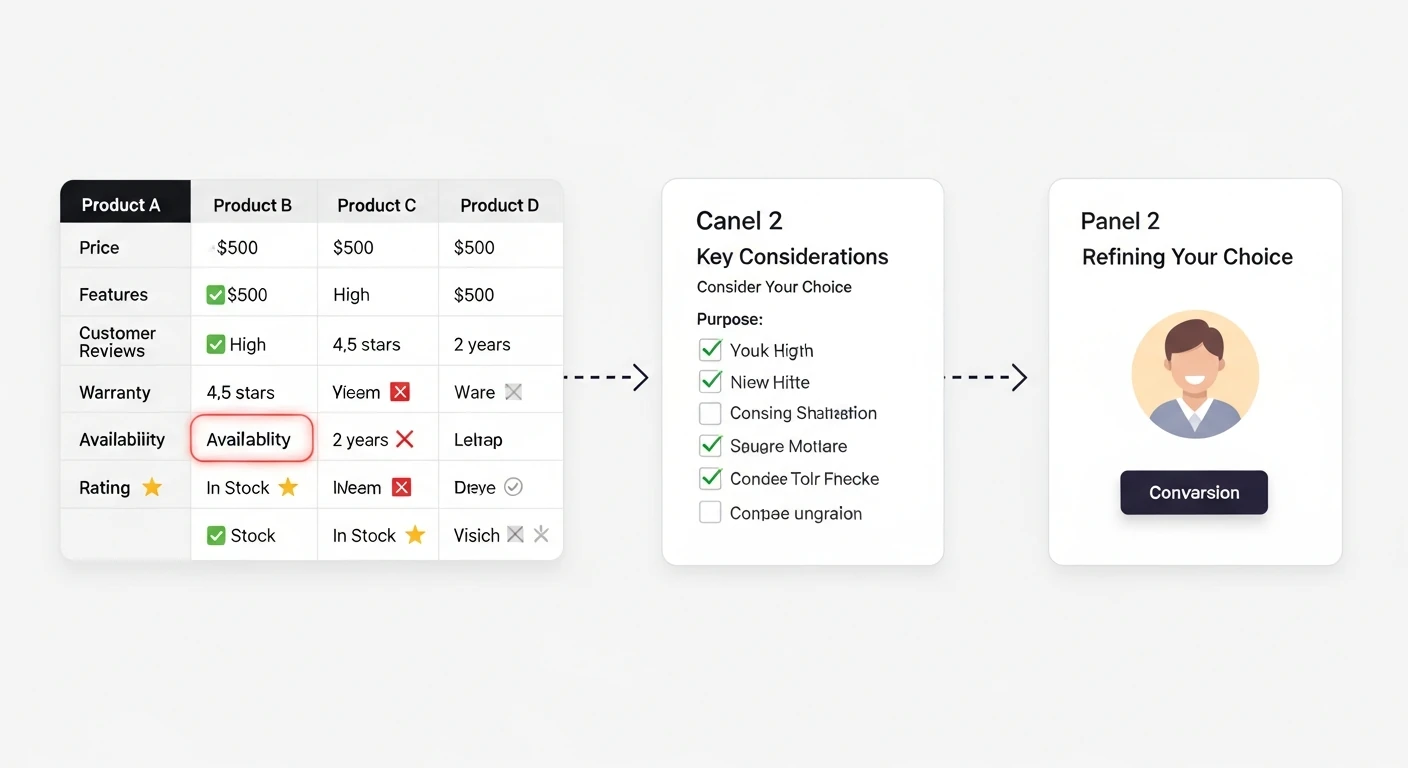
Task: Click the red X beside 2 years in Product C
Action: tap(405, 439)
